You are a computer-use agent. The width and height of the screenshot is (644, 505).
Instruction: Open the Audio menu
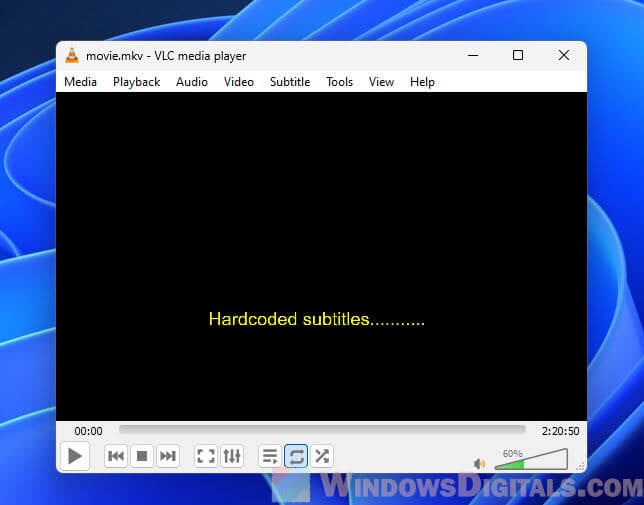[192, 82]
